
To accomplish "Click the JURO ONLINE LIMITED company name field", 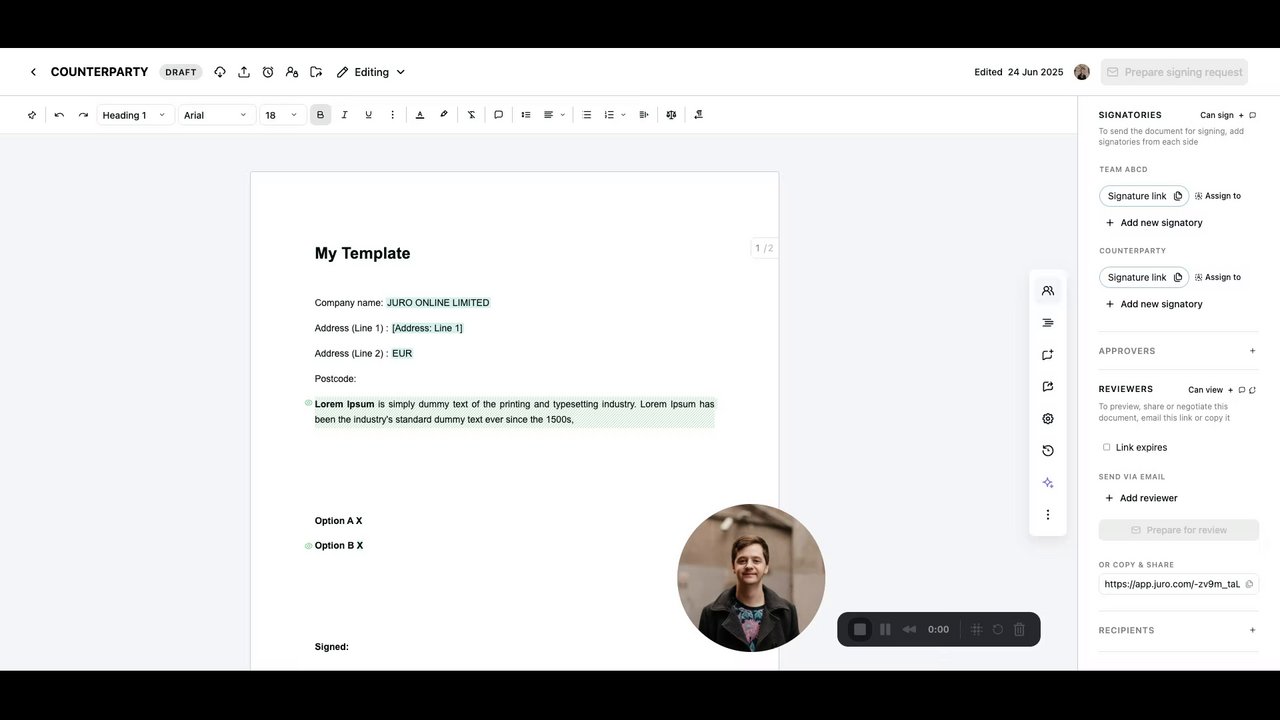I will [x=438, y=303].
